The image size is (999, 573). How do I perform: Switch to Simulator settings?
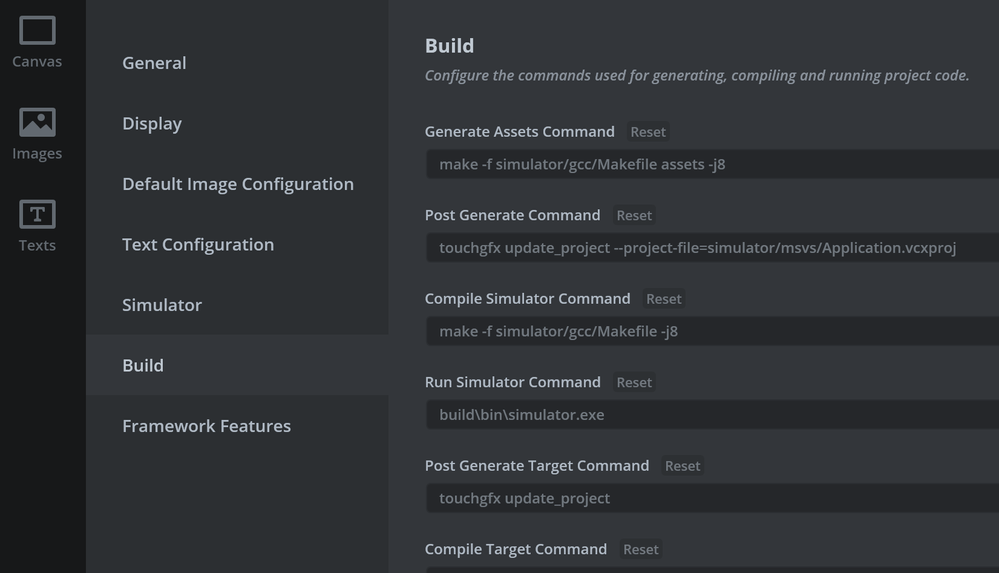click(237, 305)
